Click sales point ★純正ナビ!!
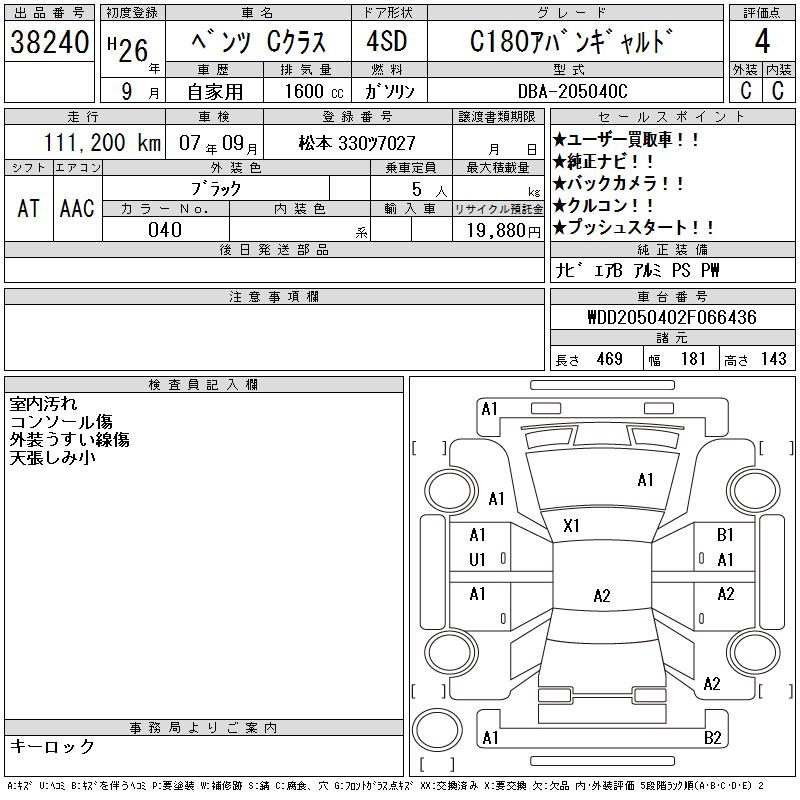The image size is (800, 800). pos(603,161)
